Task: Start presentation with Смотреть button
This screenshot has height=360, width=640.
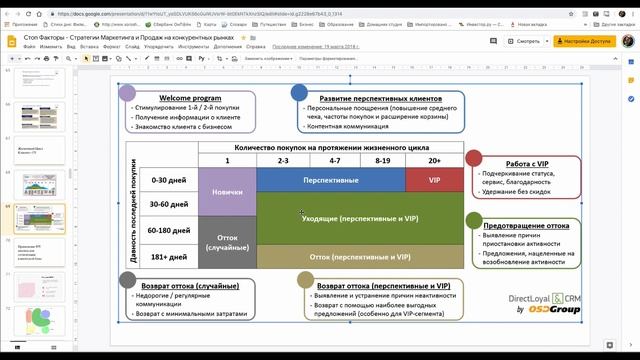Action: click(x=524, y=41)
